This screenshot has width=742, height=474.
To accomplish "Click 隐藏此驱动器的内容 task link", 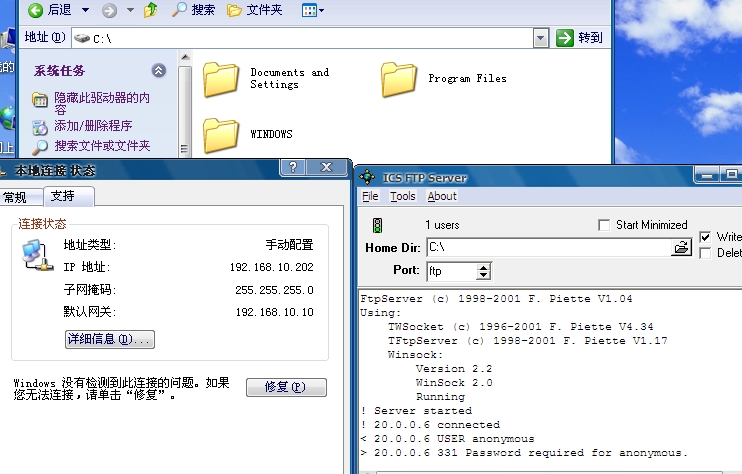I will click(102, 104).
